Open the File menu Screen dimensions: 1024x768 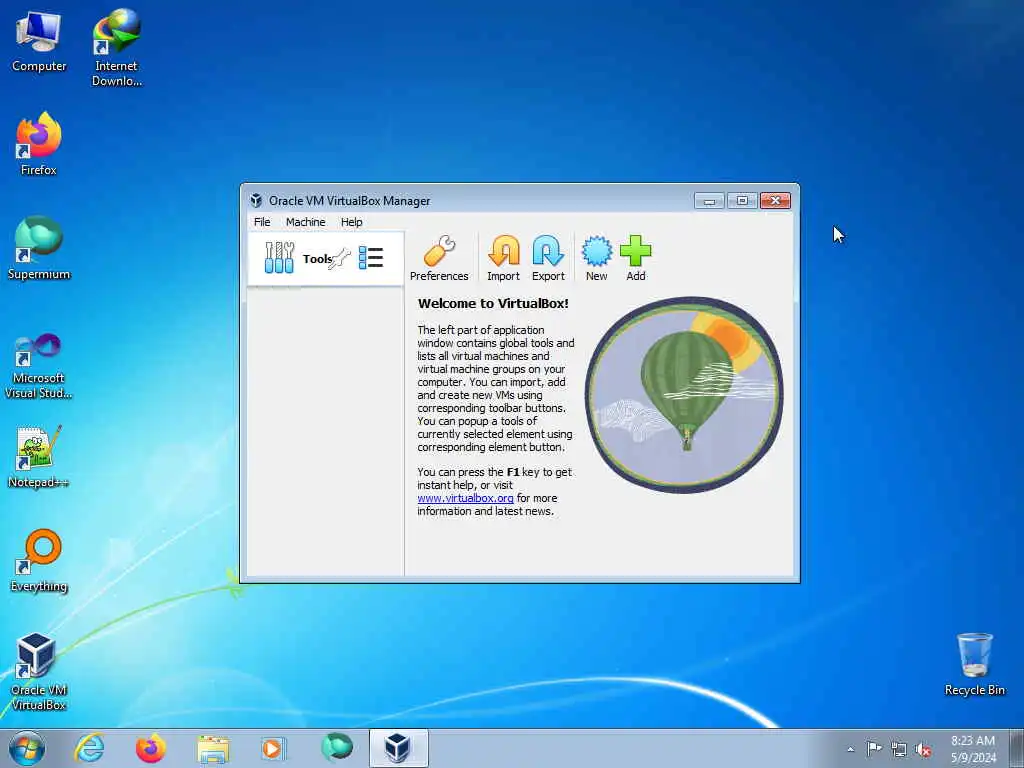coord(262,222)
